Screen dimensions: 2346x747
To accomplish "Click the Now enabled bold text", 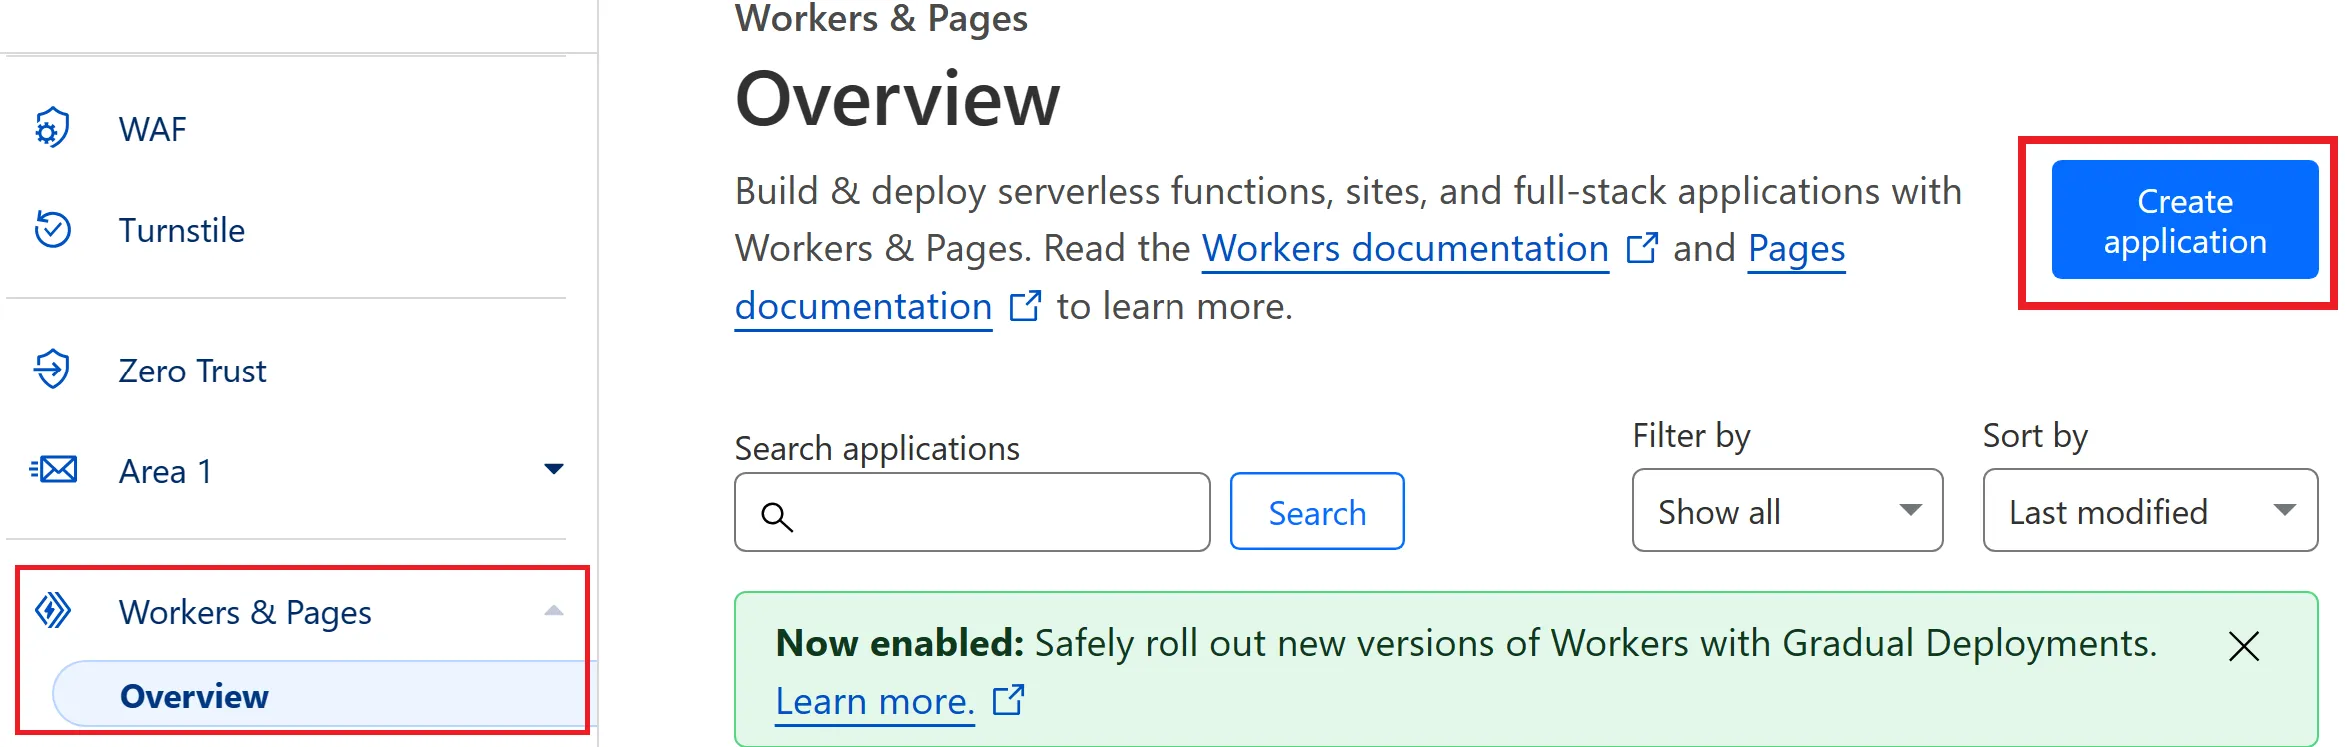I will point(900,643).
